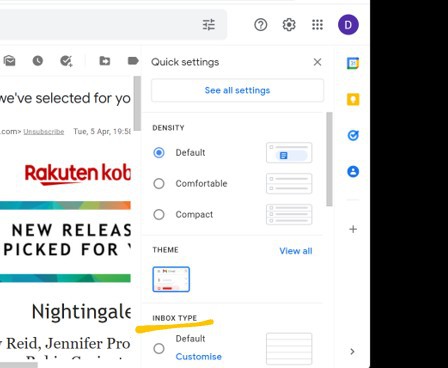448x368 pixels.
Task: Click the Quick settings title text
Action: click(x=185, y=62)
